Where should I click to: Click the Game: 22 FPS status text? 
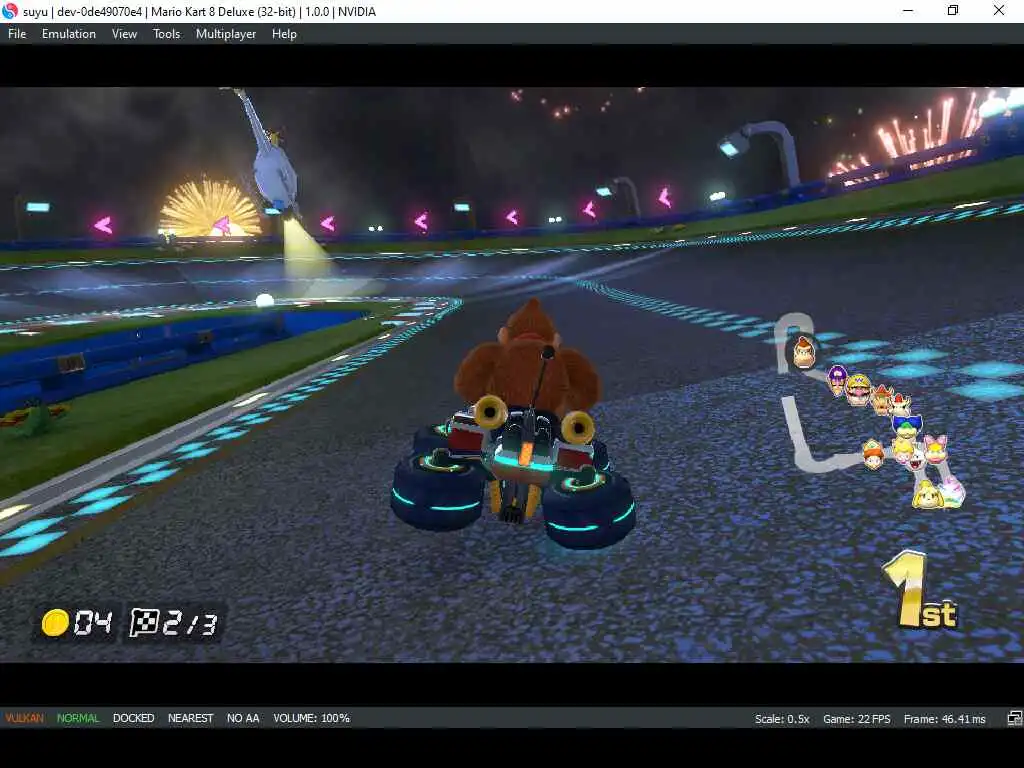856,719
